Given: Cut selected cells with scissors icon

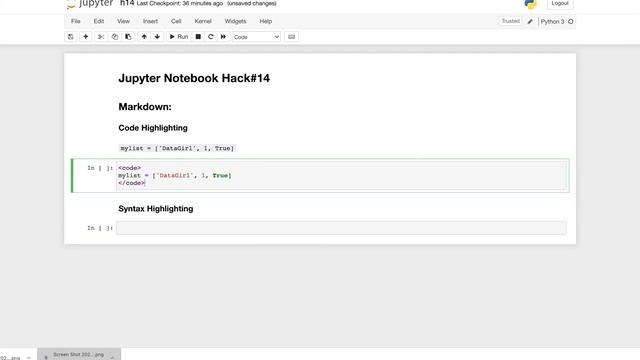Looking at the screenshot, I should click(101, 37).
